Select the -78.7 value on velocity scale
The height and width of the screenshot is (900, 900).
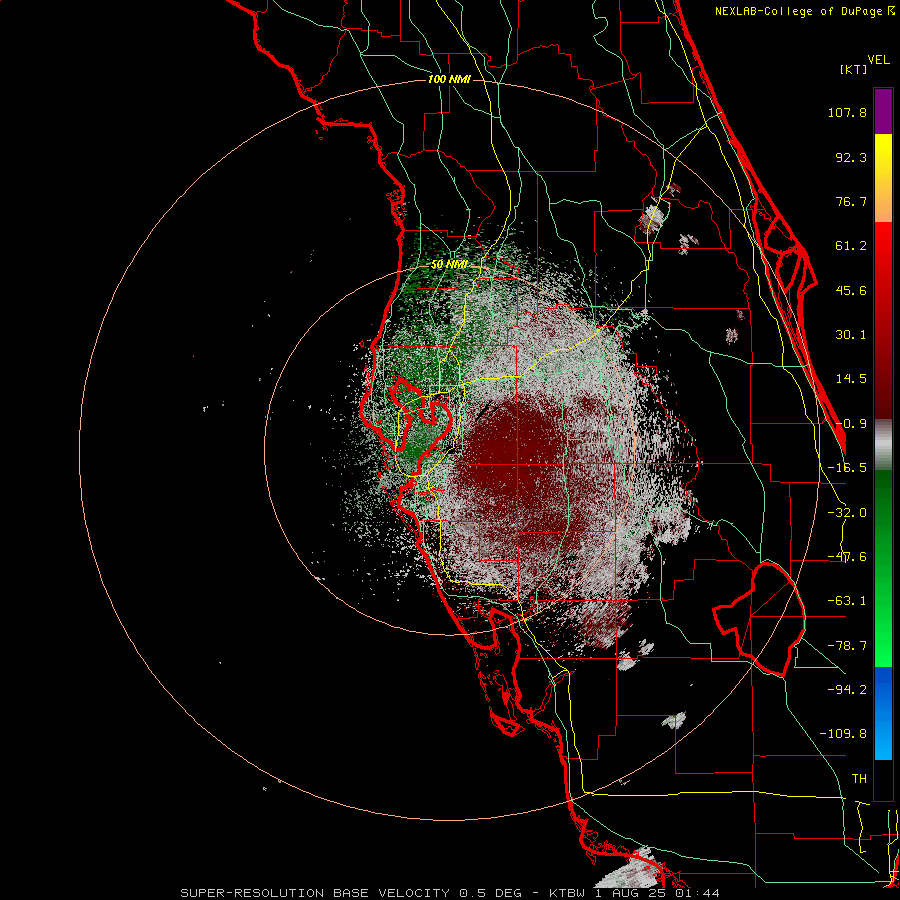(847, 646)
